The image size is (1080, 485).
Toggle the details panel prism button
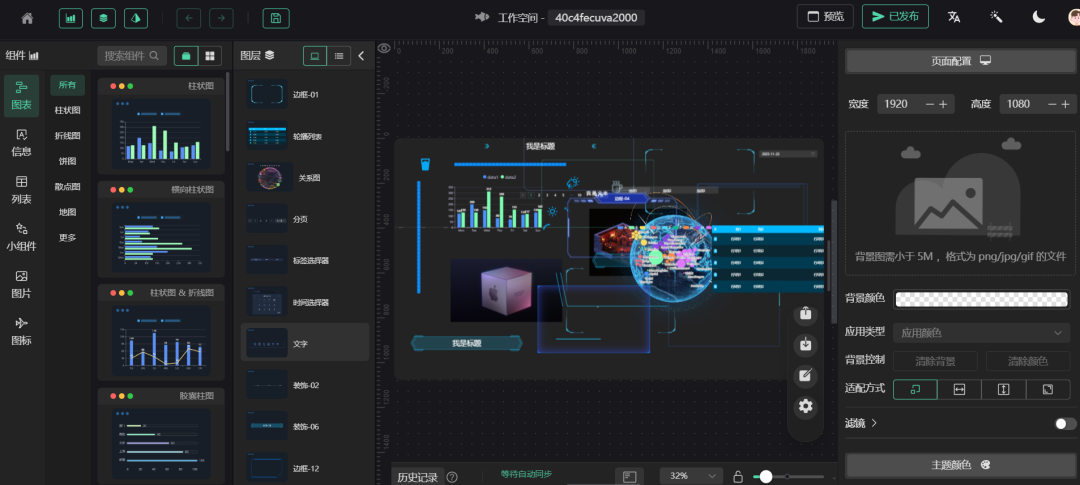tap(136, 18)
